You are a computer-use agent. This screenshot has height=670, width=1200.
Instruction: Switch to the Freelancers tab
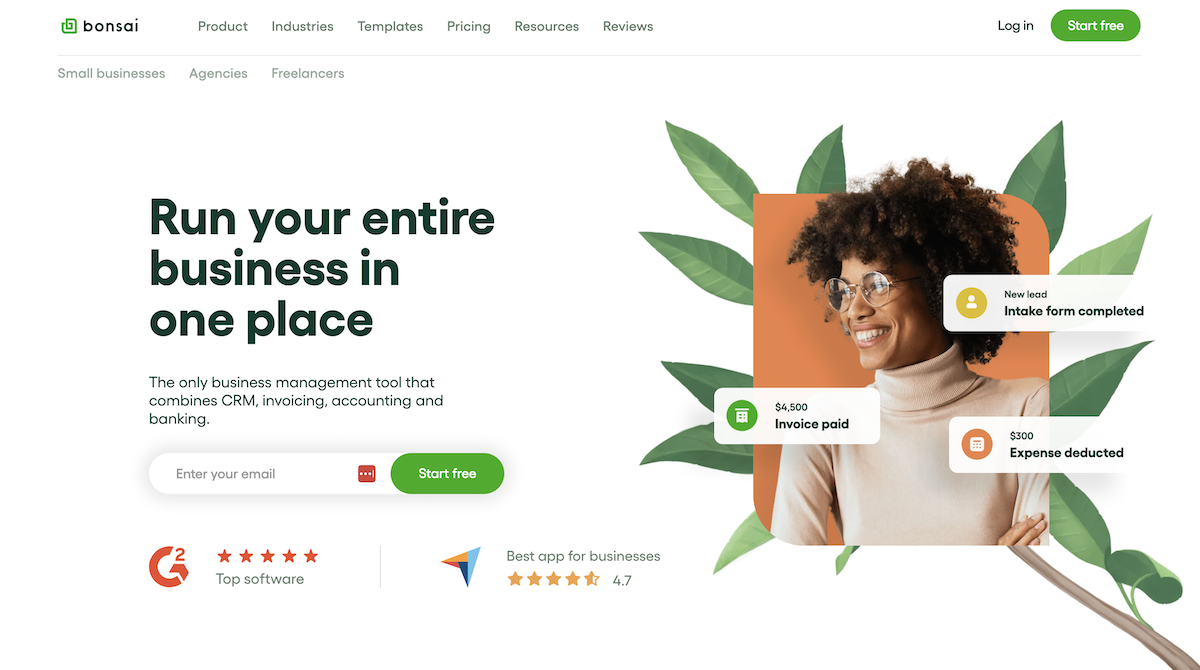pyautogui.click(x=308, y=73)
